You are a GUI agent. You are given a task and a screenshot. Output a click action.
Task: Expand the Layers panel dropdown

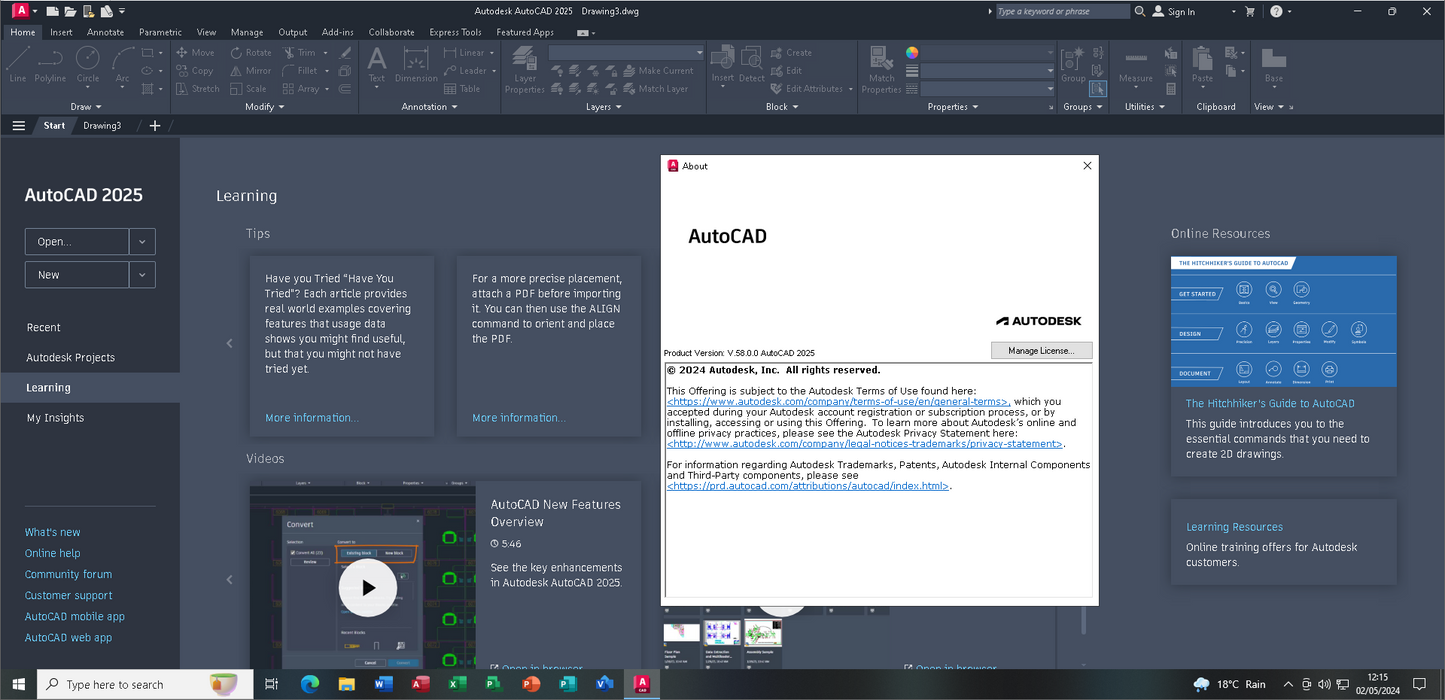[603, 107]
